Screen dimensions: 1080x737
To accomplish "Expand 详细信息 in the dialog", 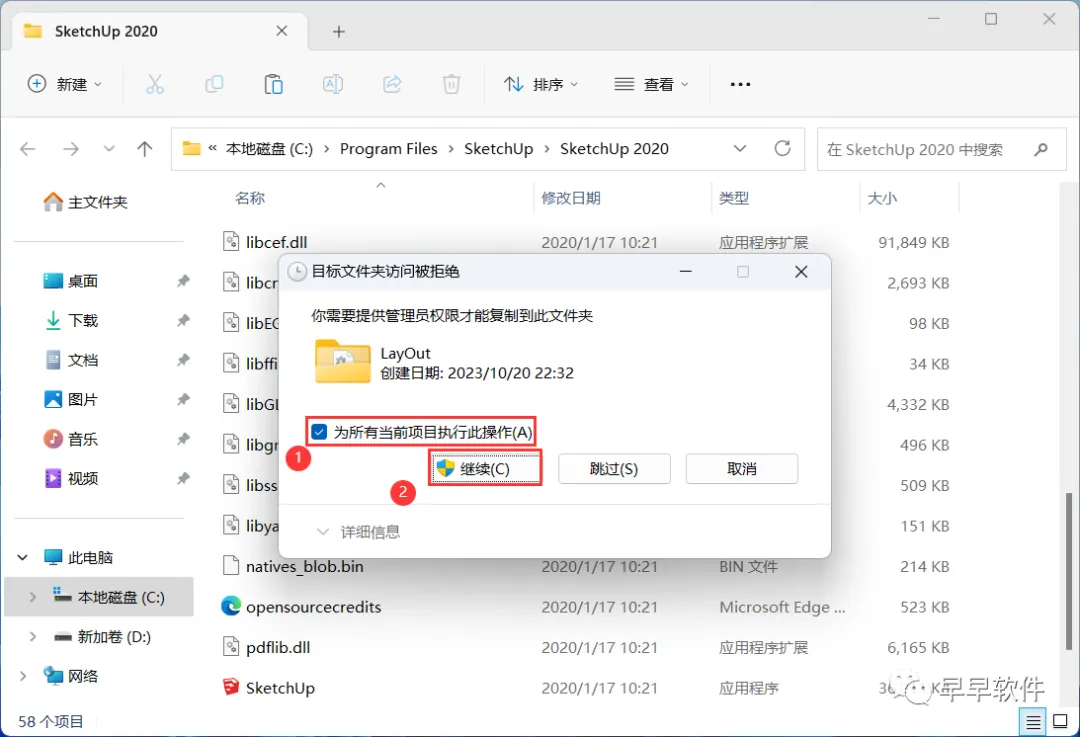I will 358,532.
